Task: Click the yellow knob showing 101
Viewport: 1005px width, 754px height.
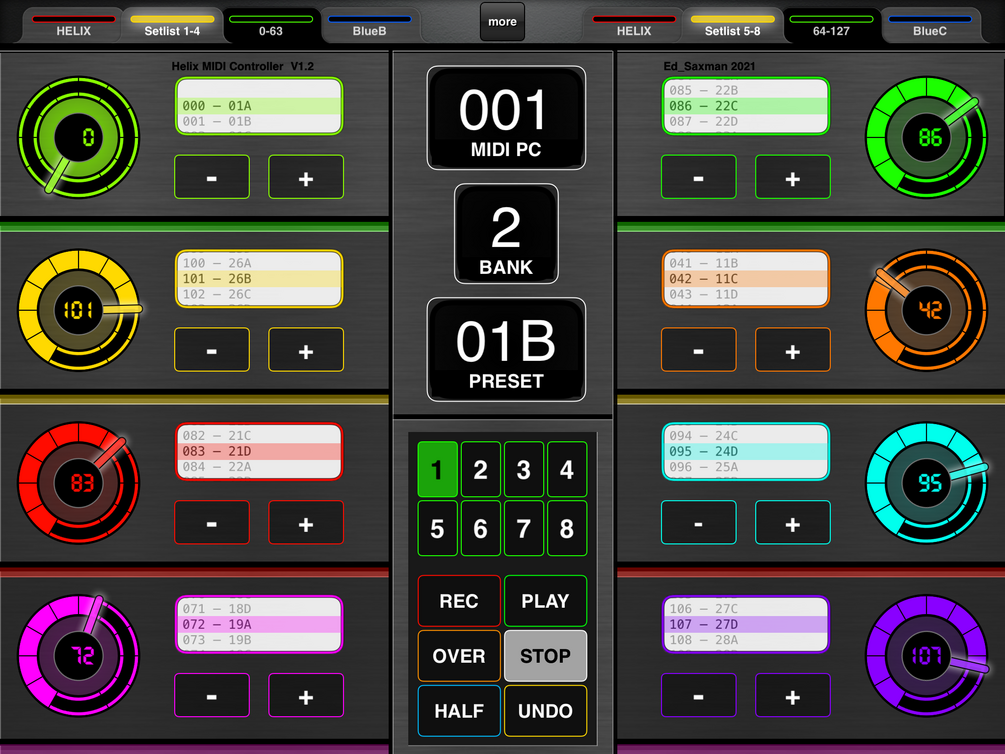Action: [x=79, y=310]
